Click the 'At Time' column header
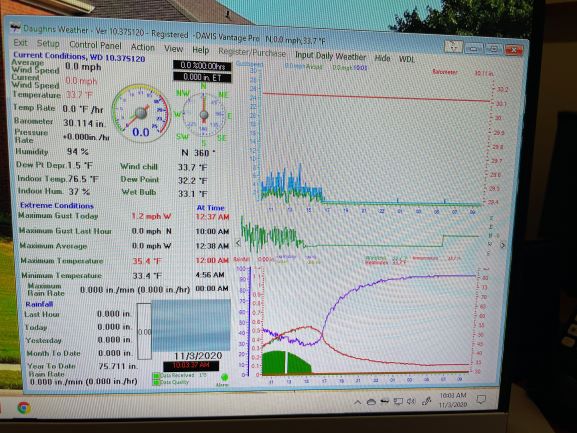 [x=210, y=207]
